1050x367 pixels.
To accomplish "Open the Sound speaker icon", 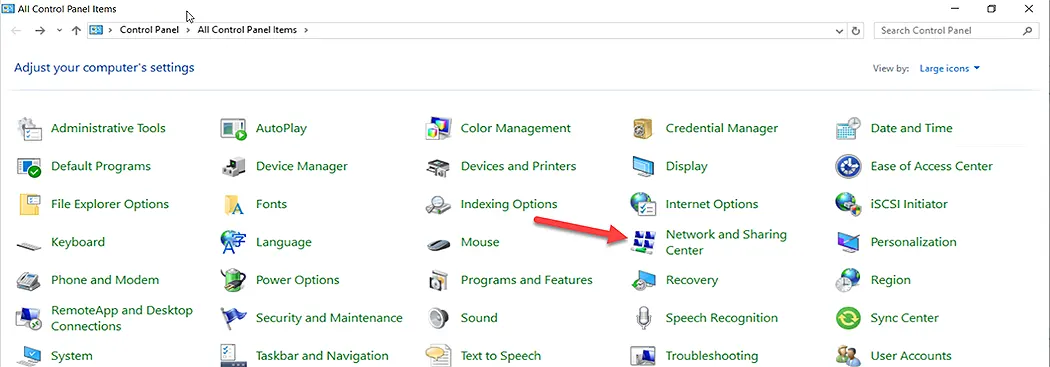I will 439,318.
